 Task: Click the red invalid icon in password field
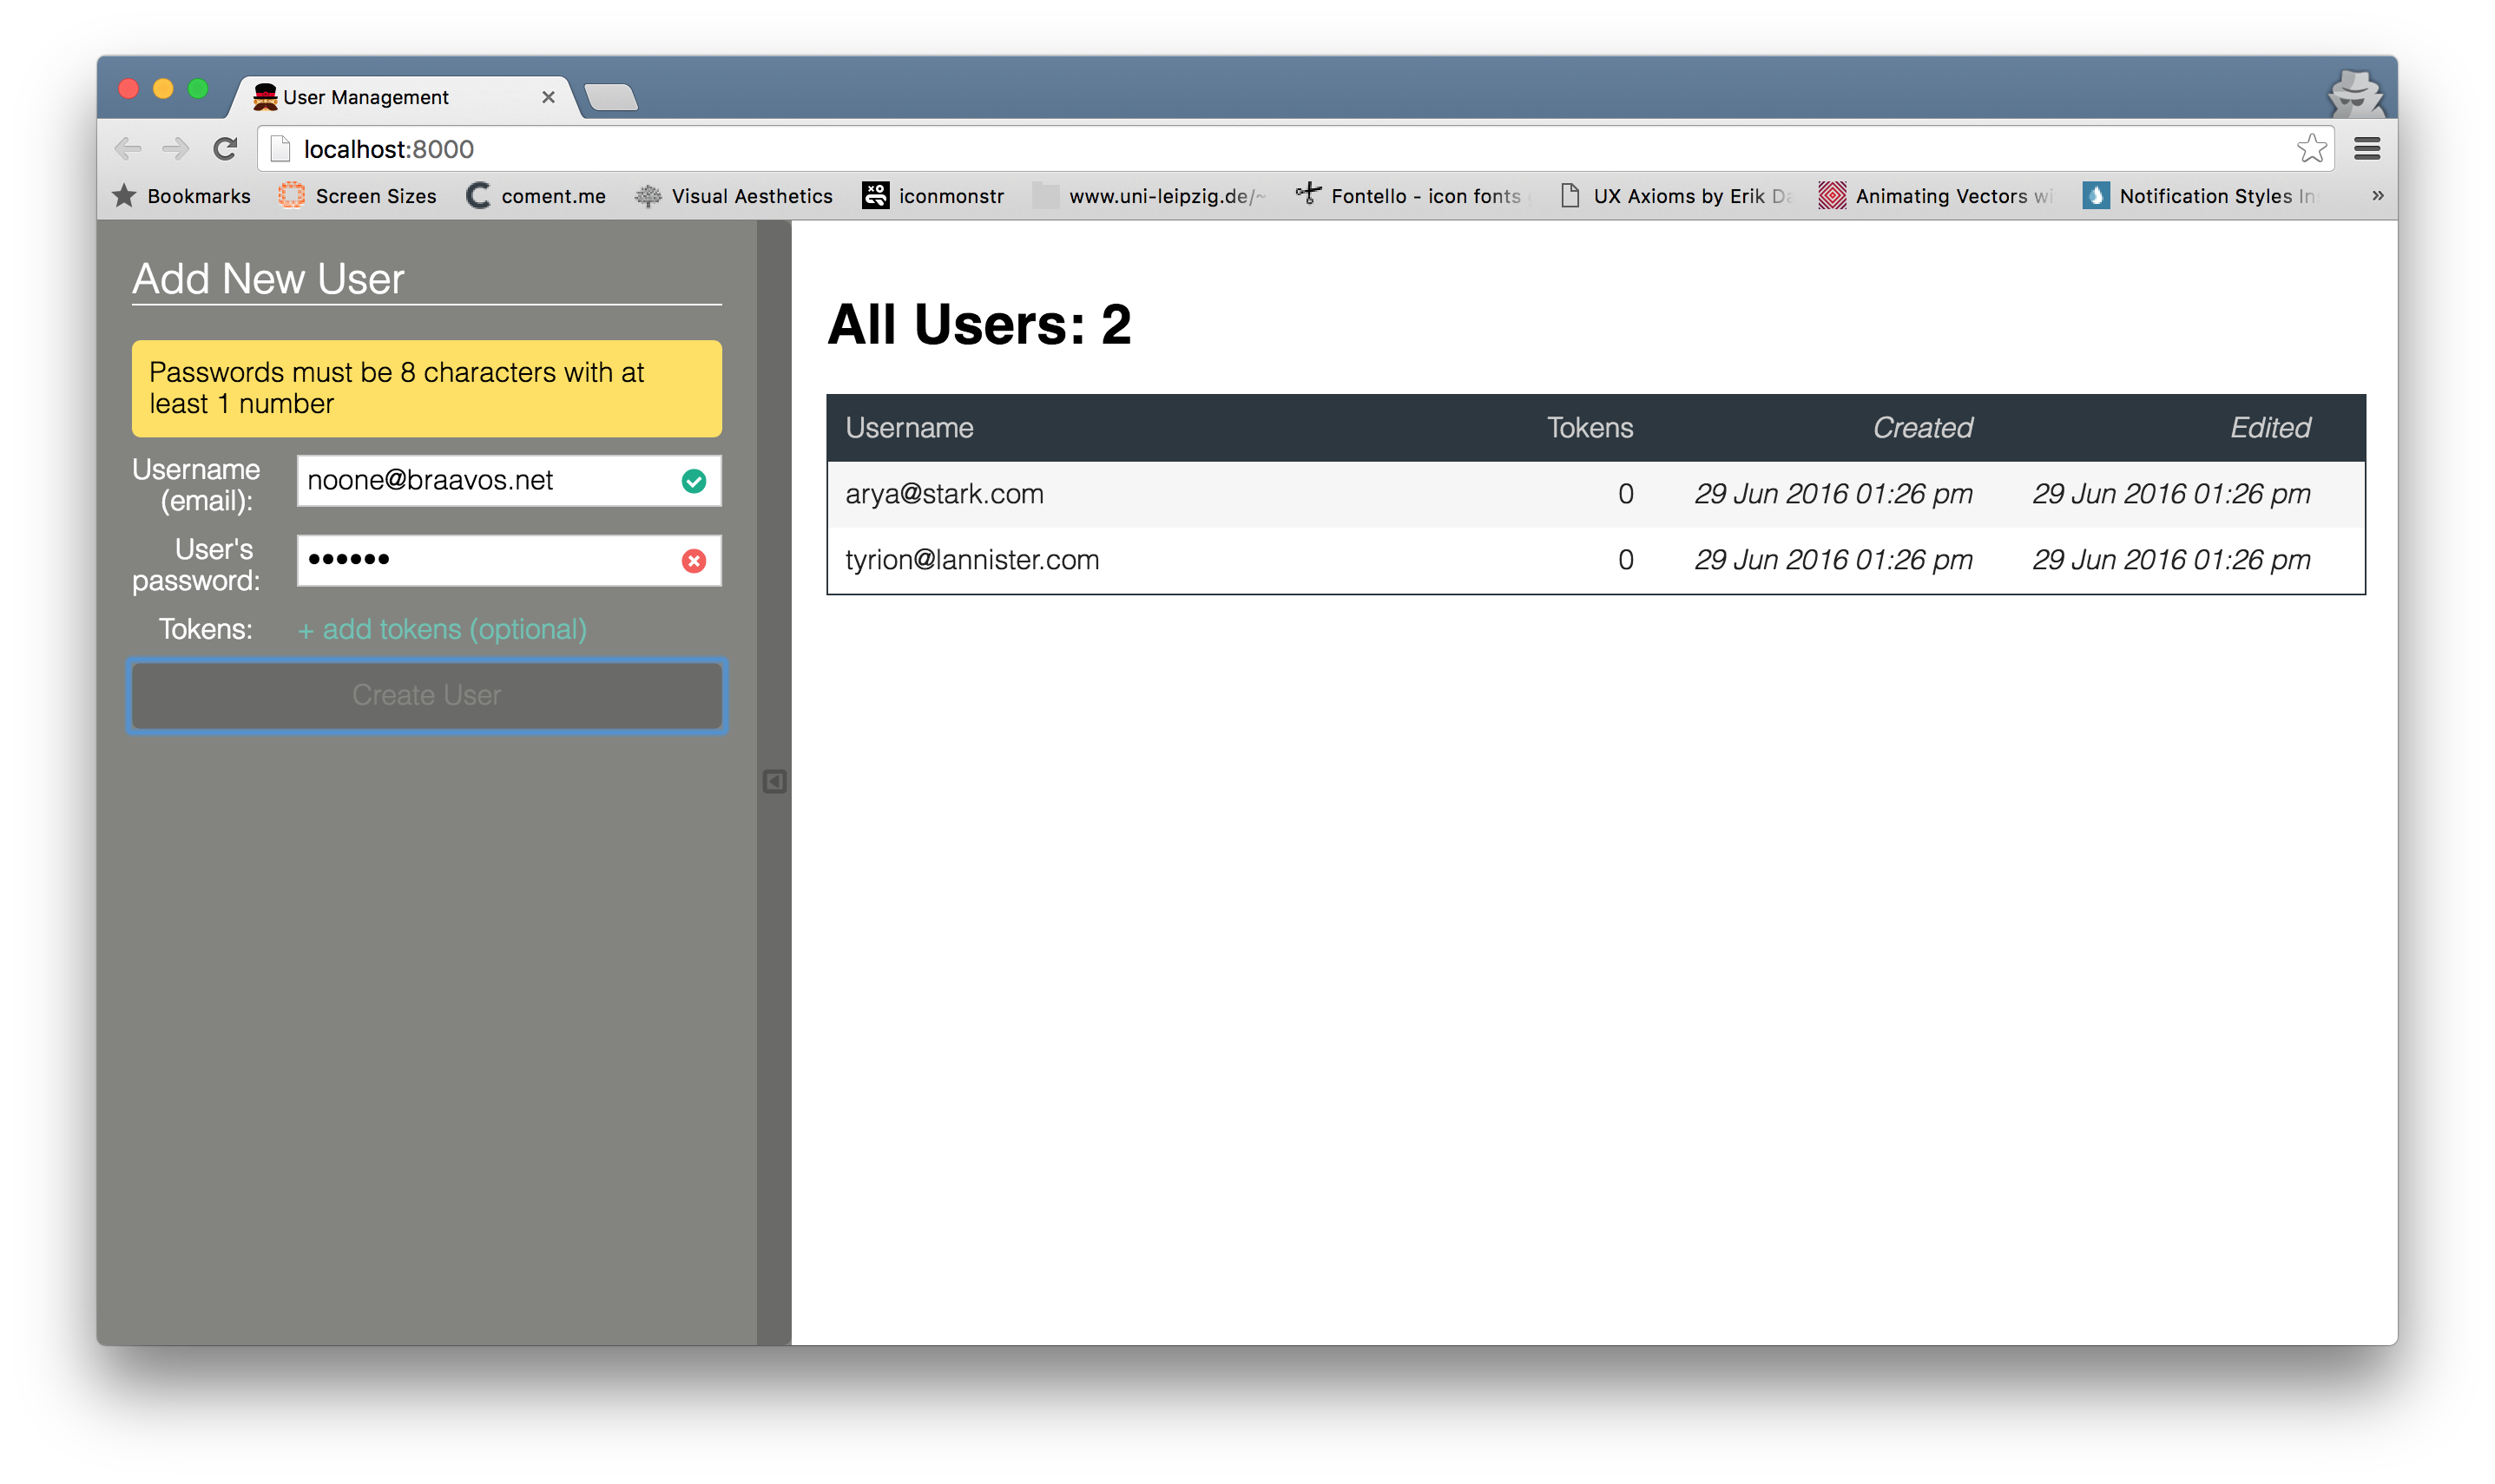pyautogui.click(x=693, y=561)
